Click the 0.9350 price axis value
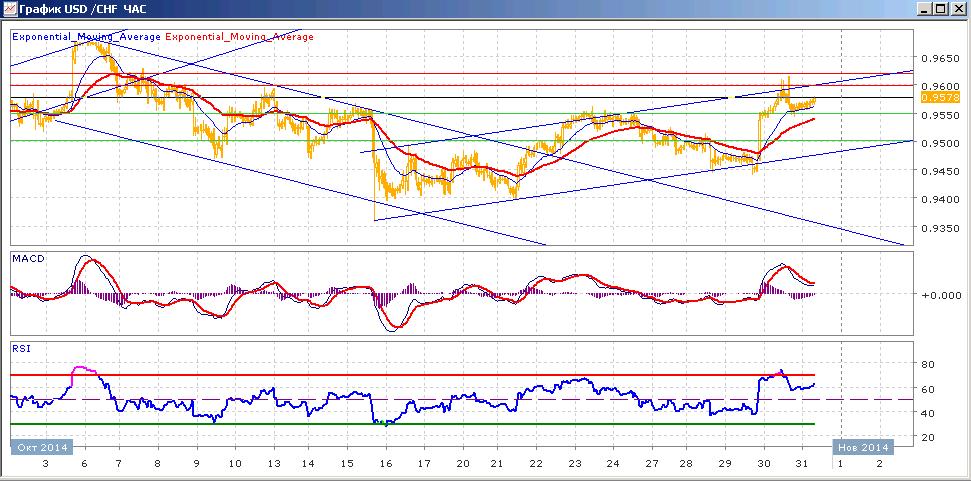971x481 pixels. [x=941, y=228]
